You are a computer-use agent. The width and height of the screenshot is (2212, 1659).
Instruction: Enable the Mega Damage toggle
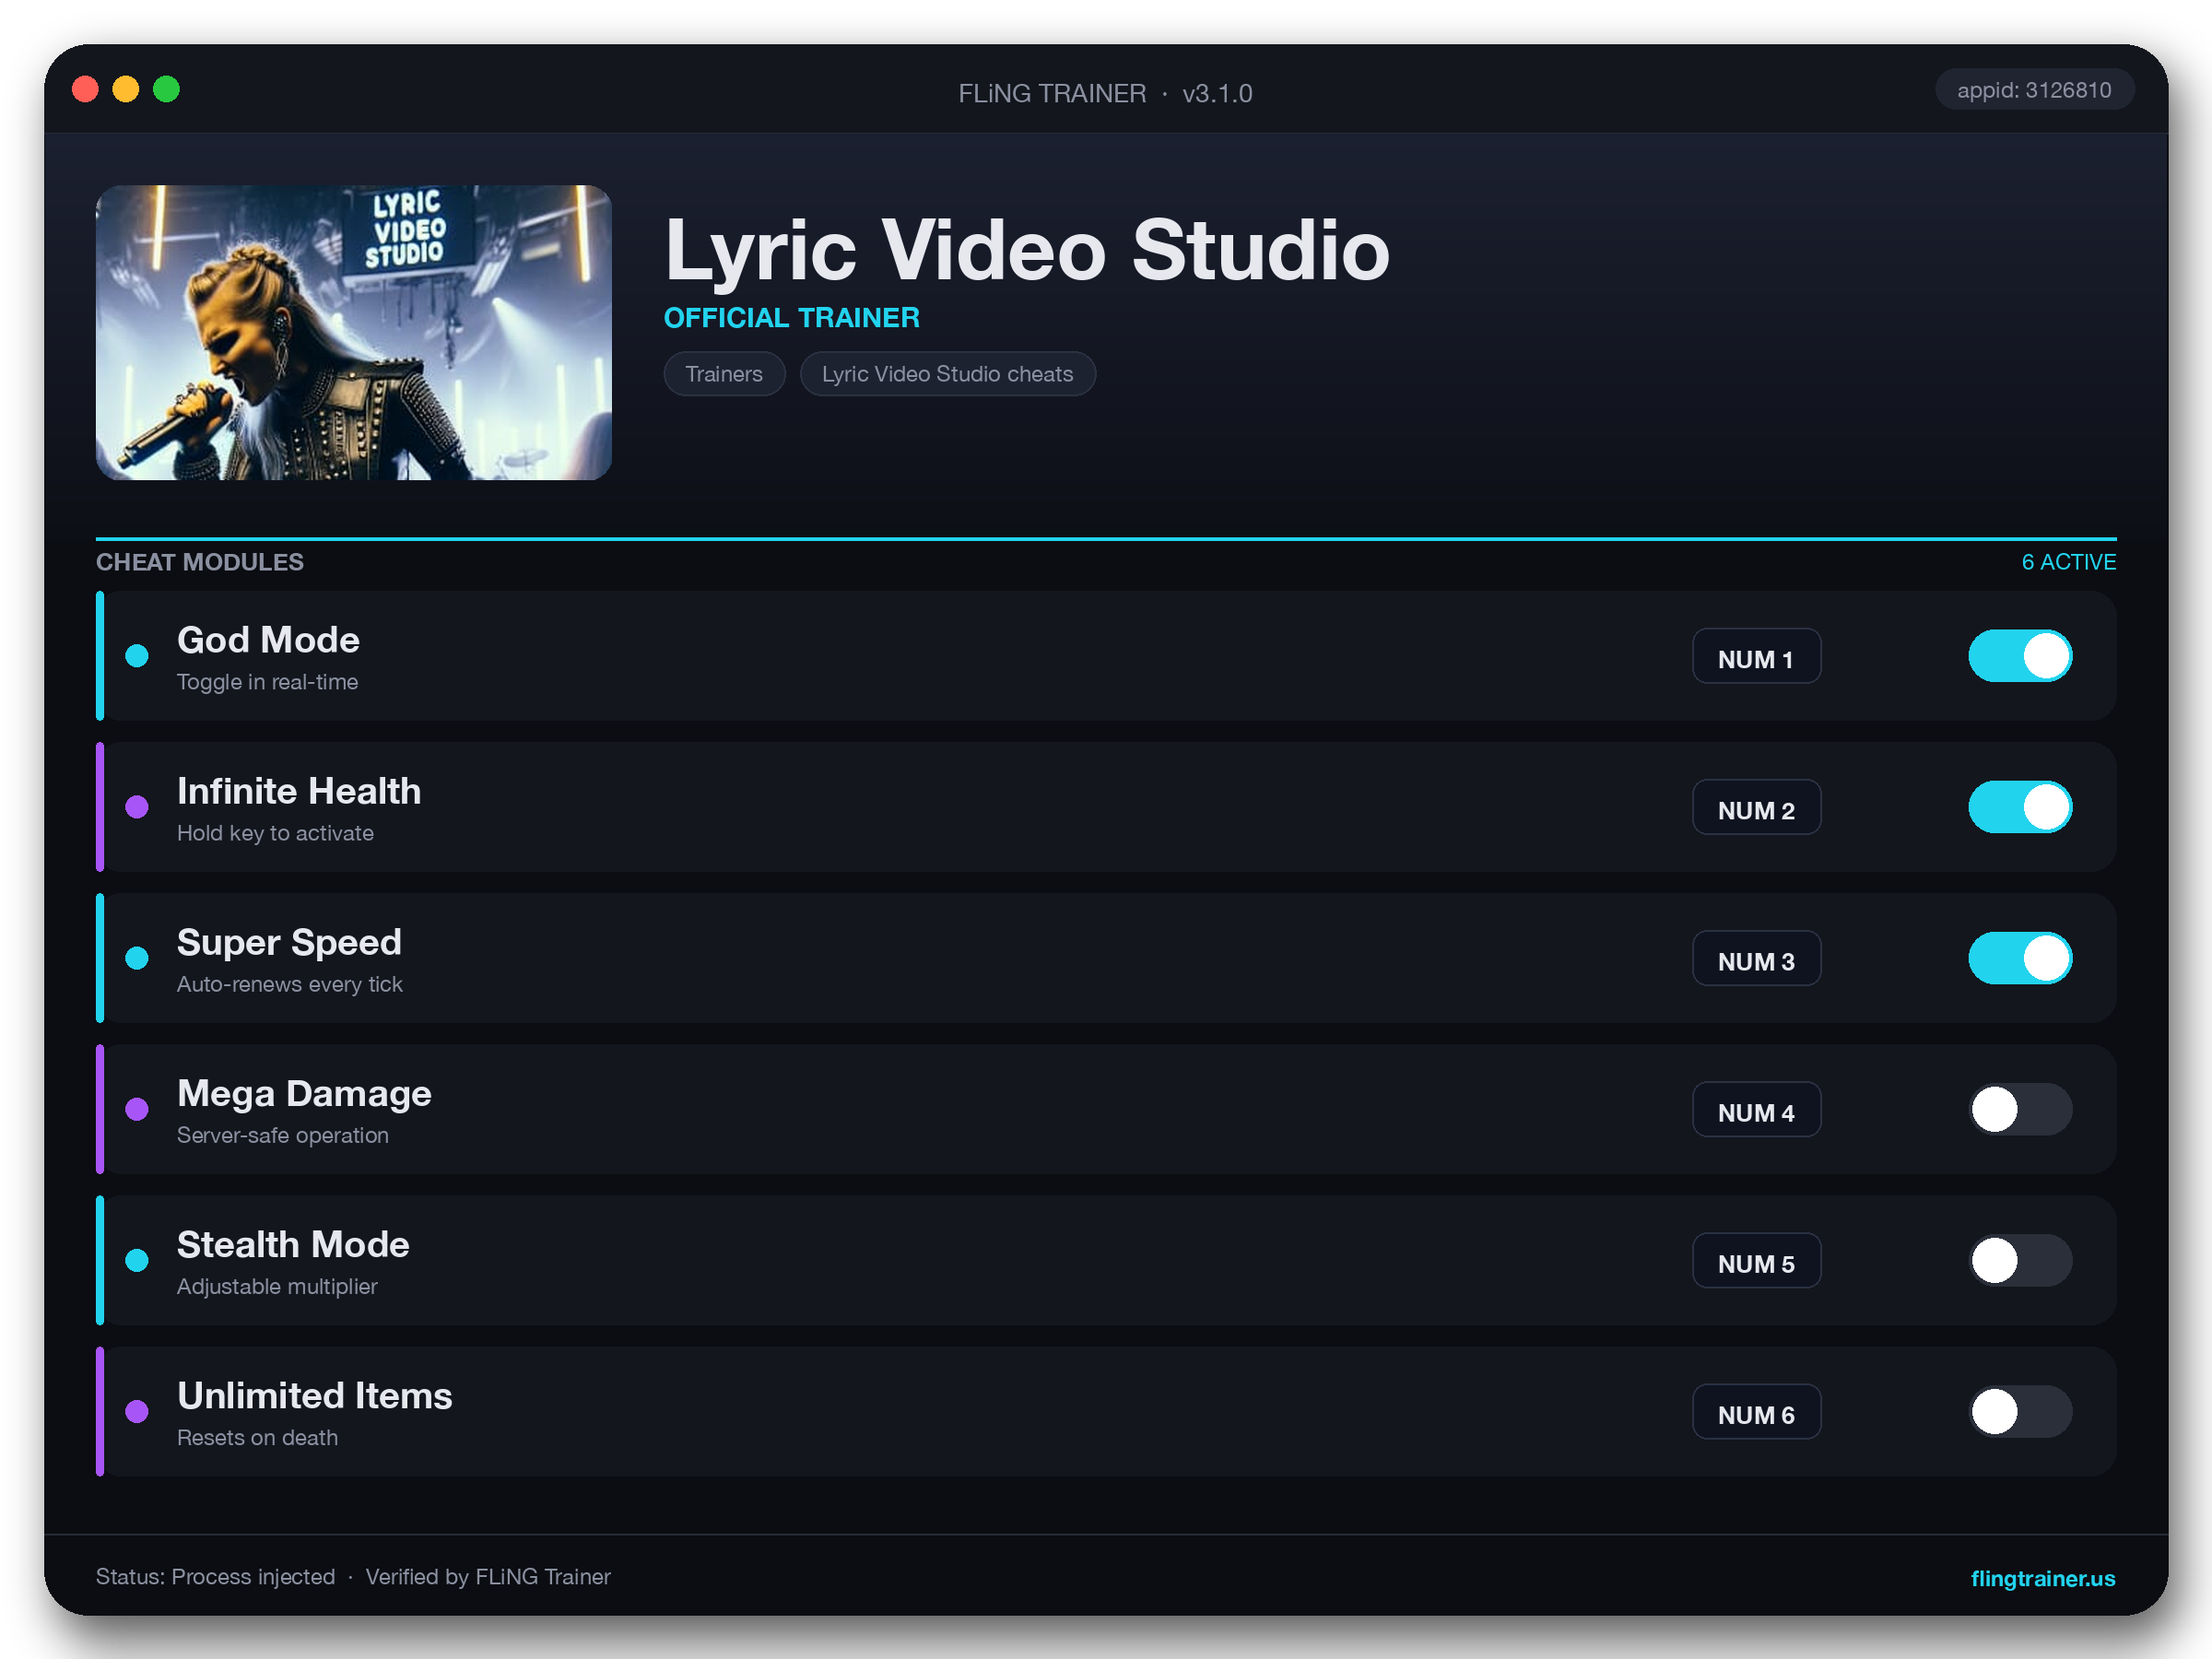pyautogui.click(x=2020, y=1109)
